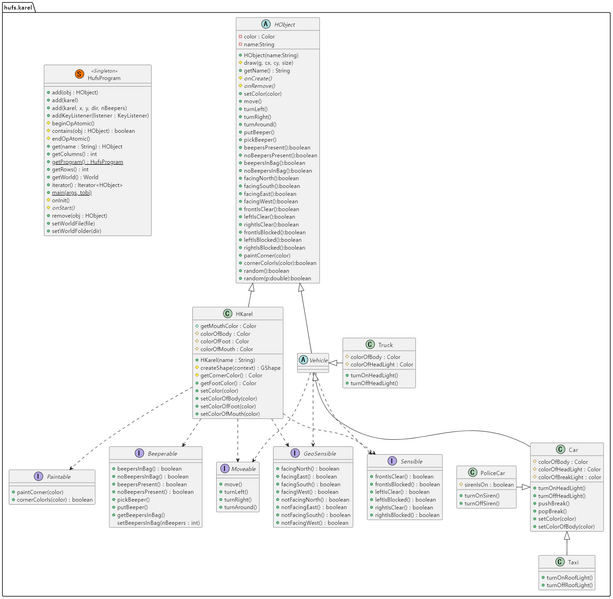Image resolution: width=613 pixels, height=599 pixels.
Task: Click 'addKeyListener(listener : KeyListener)' method
Action: click(100, 115)
